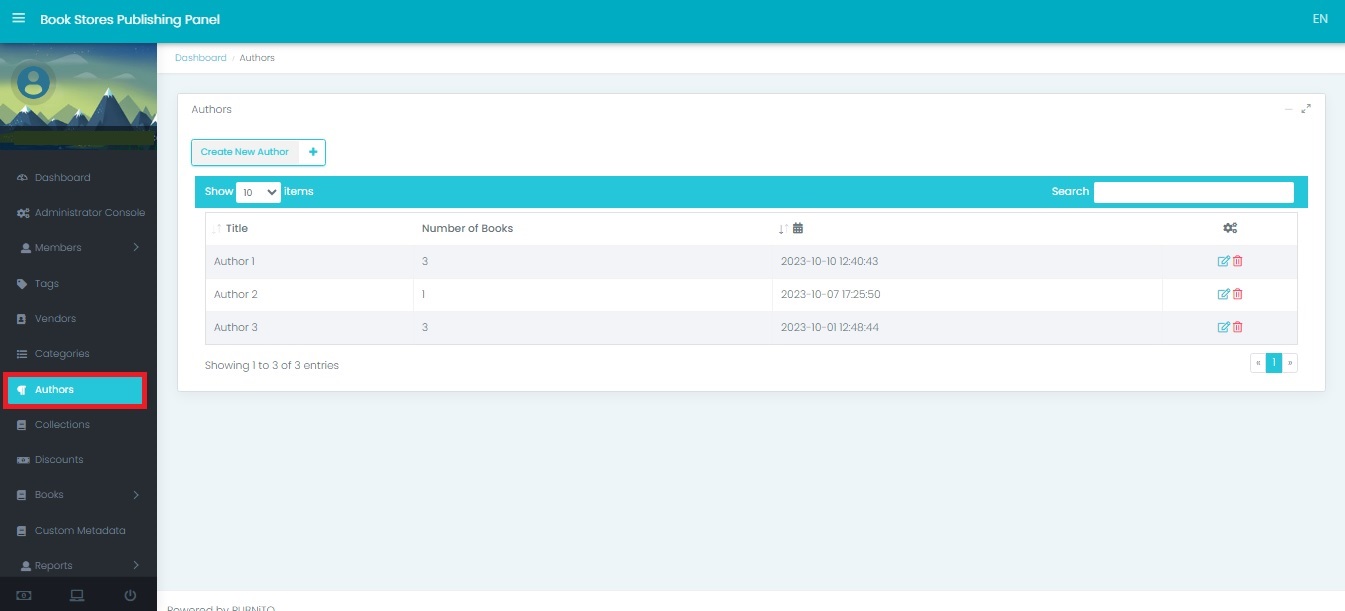1345x611 pixels.
Task: Delete Author 3 using trash icon
Action: (x=1238, y=327)
